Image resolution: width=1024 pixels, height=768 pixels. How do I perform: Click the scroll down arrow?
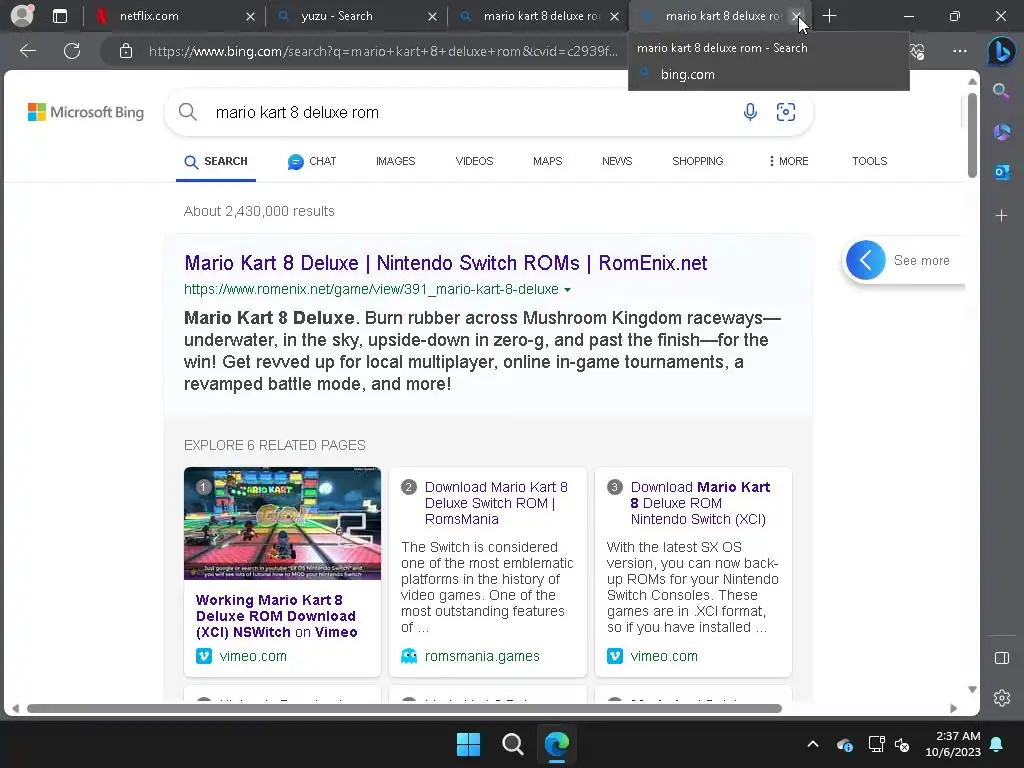[972, 689]
